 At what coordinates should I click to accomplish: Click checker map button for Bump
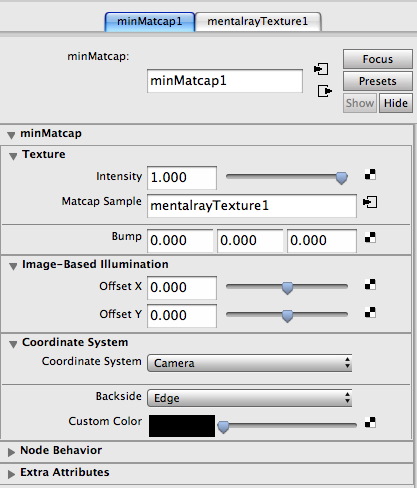pyautogui.click(x=370, y=237)
